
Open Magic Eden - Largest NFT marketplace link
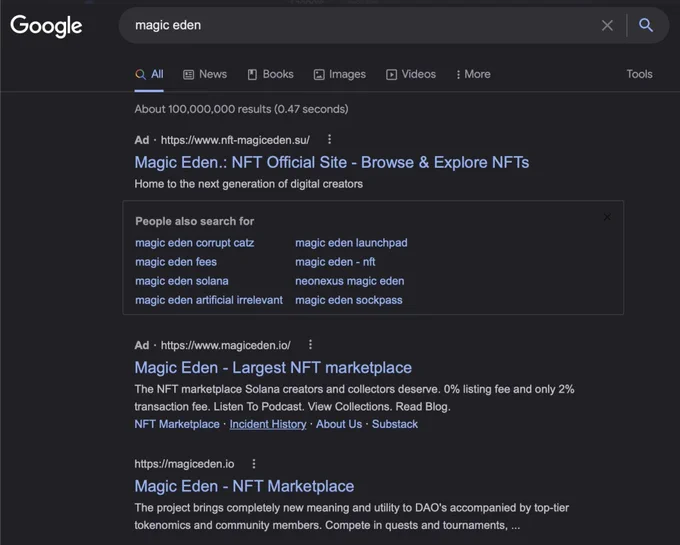point(273,368)
